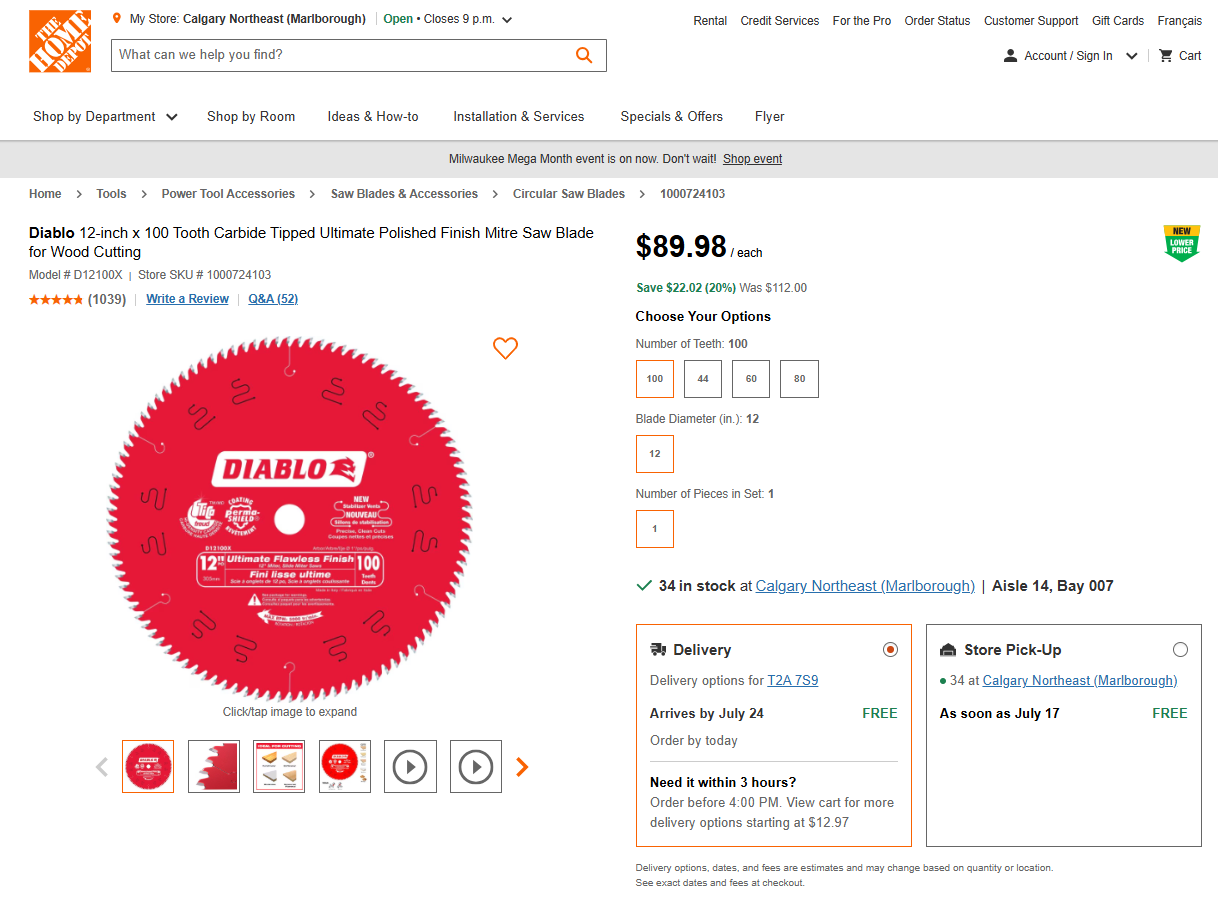
Task: Select the Store Pick-Up radio button
Action: (x=1180, y=650)
